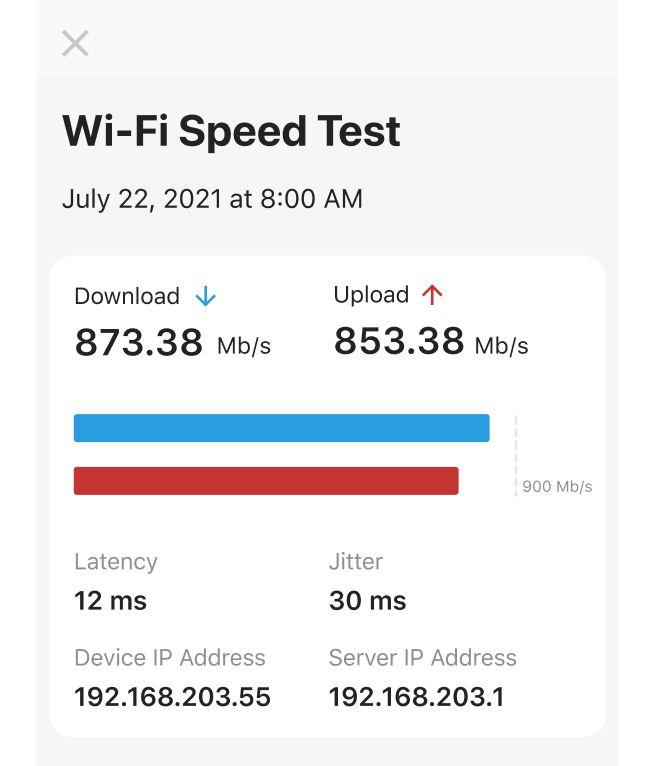Select server IP 192.168.203.1
The image size is (654, 766).
click(x=416, y=697)
